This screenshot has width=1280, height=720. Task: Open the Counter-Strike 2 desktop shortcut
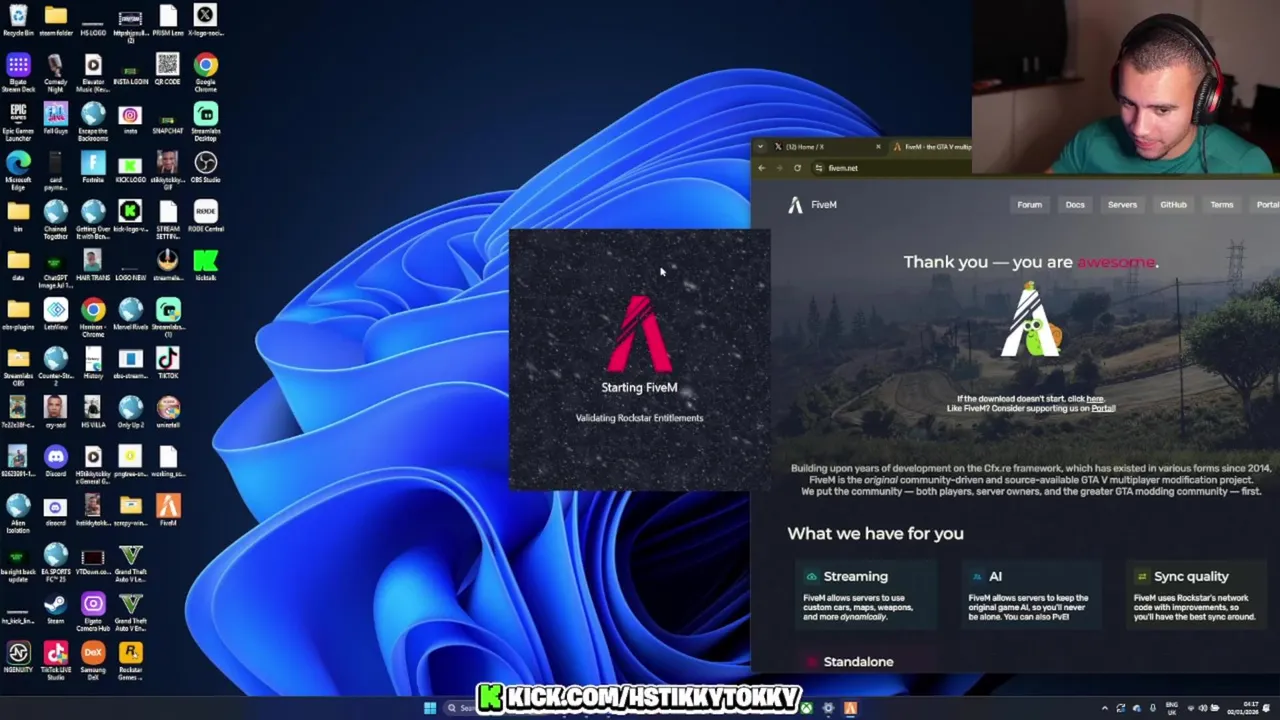pyautogui.click(x=55, y=367)
